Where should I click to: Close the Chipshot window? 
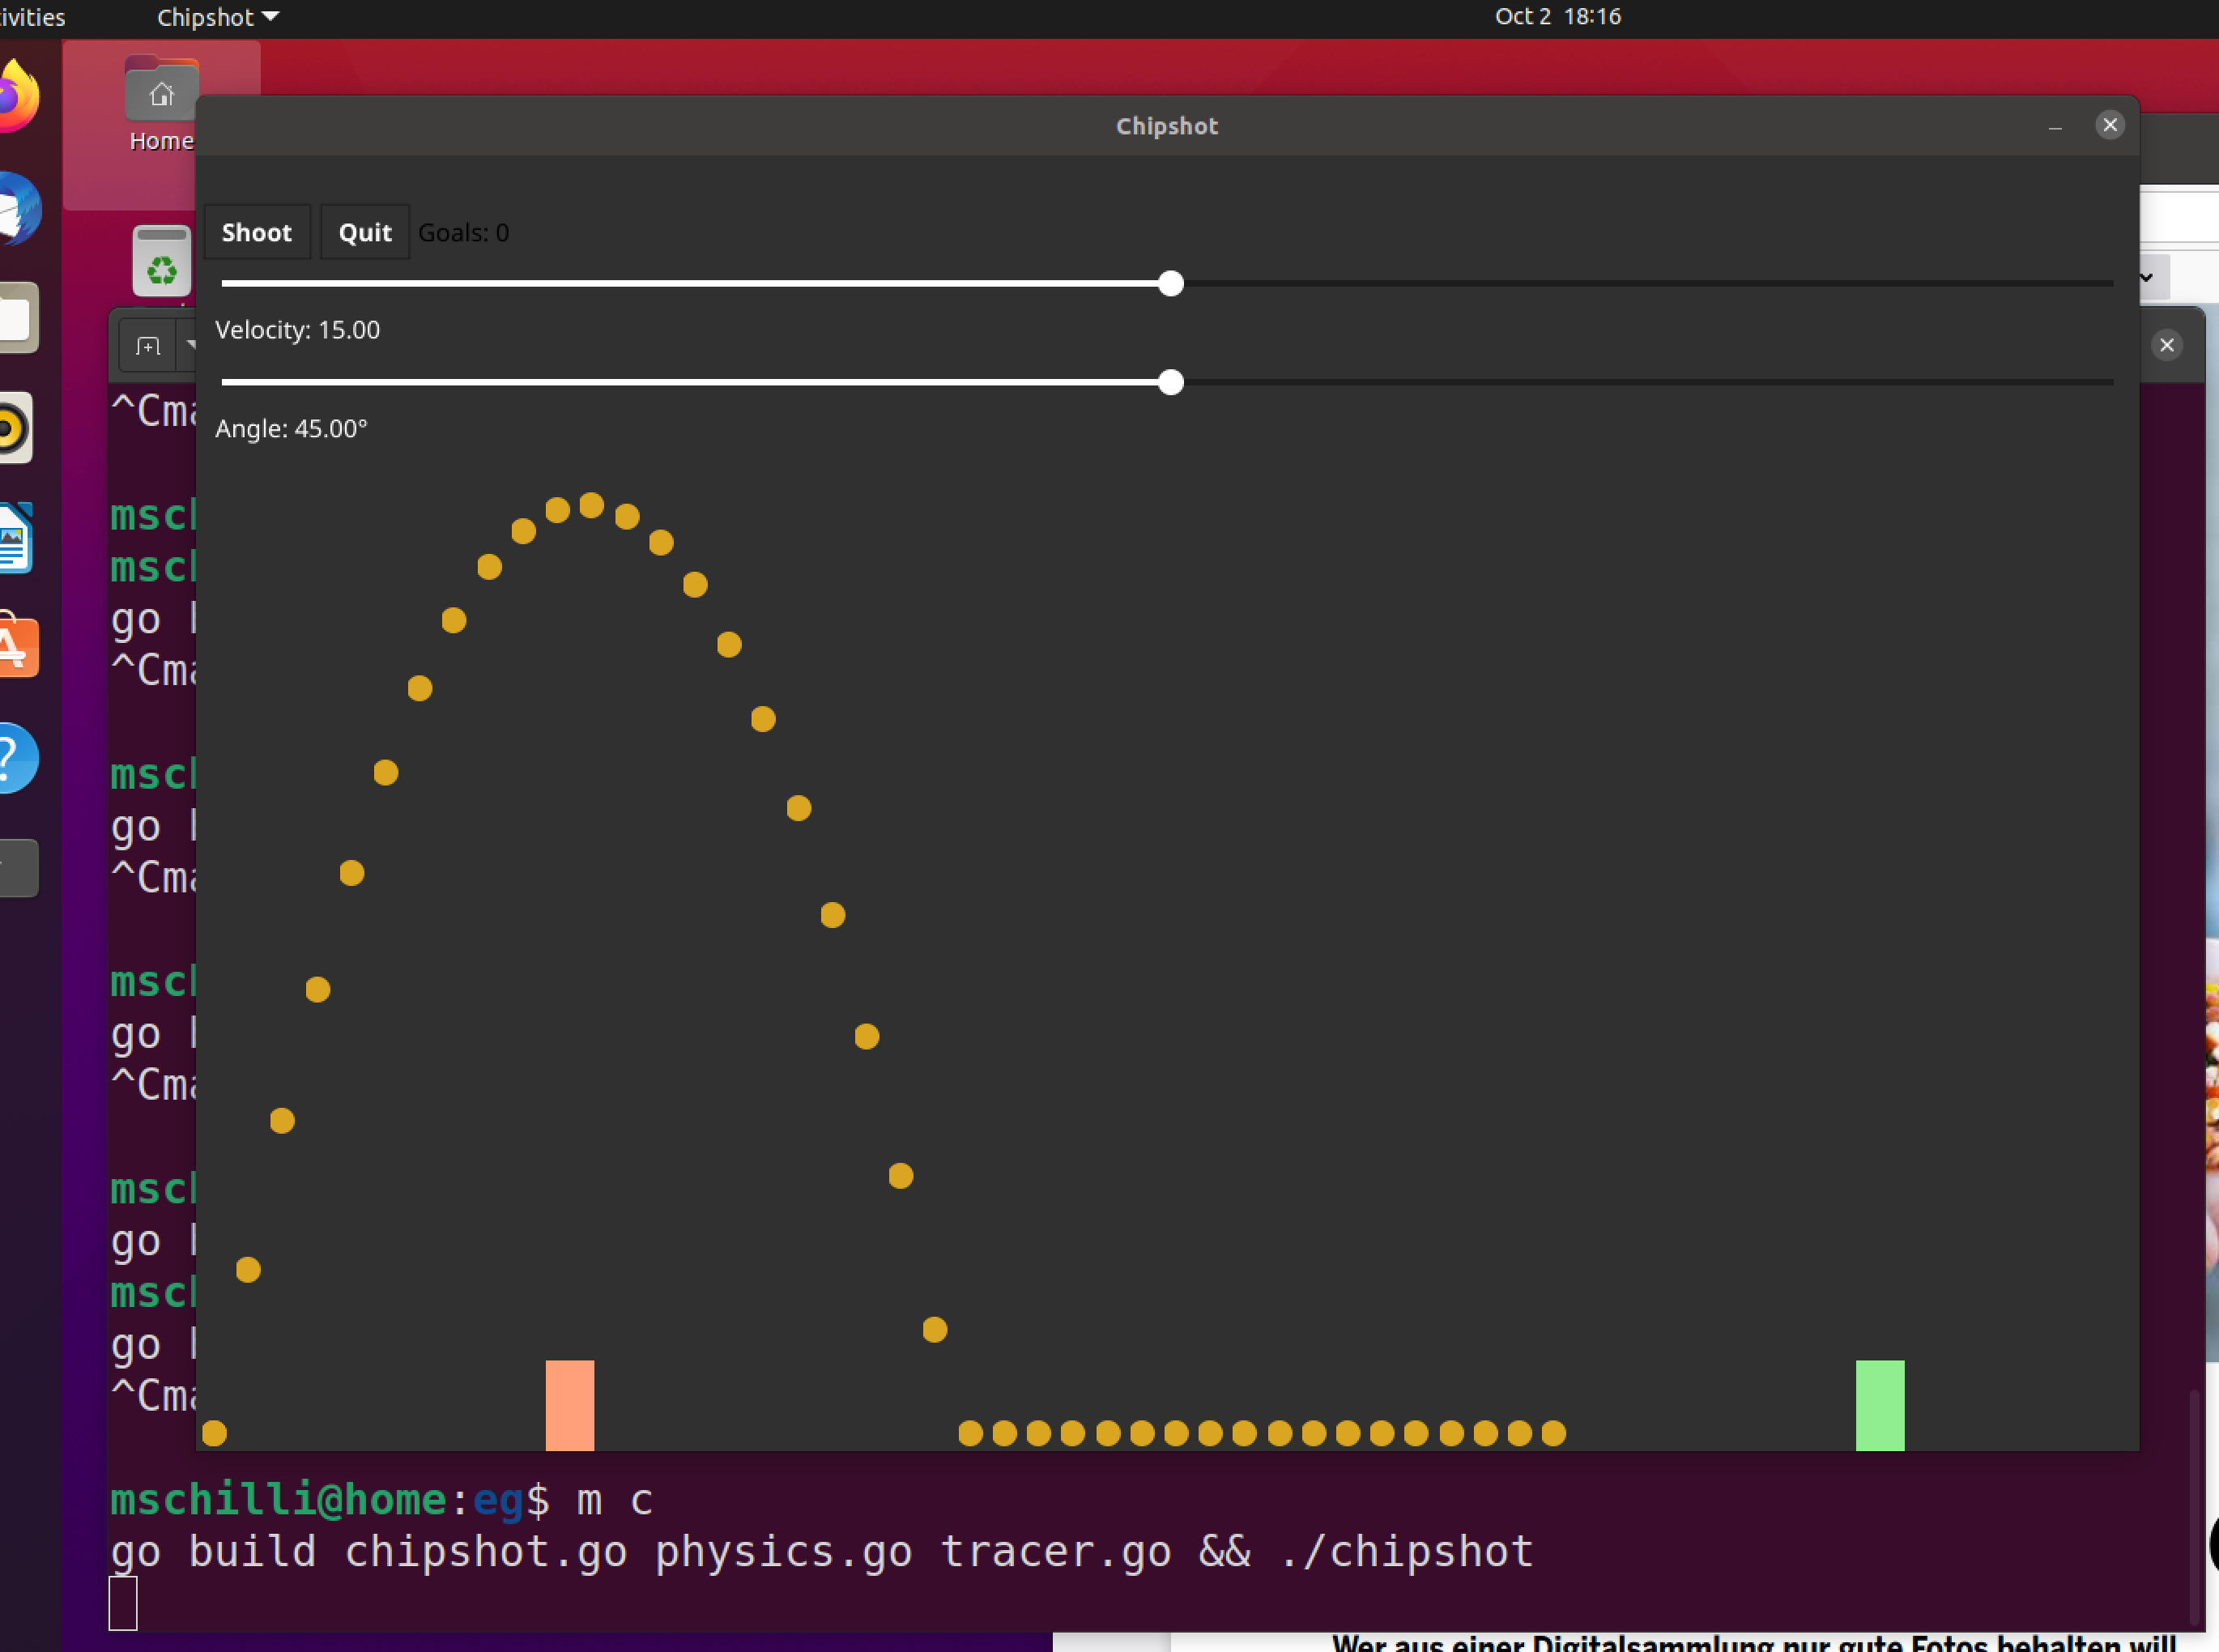(2110, 125)
